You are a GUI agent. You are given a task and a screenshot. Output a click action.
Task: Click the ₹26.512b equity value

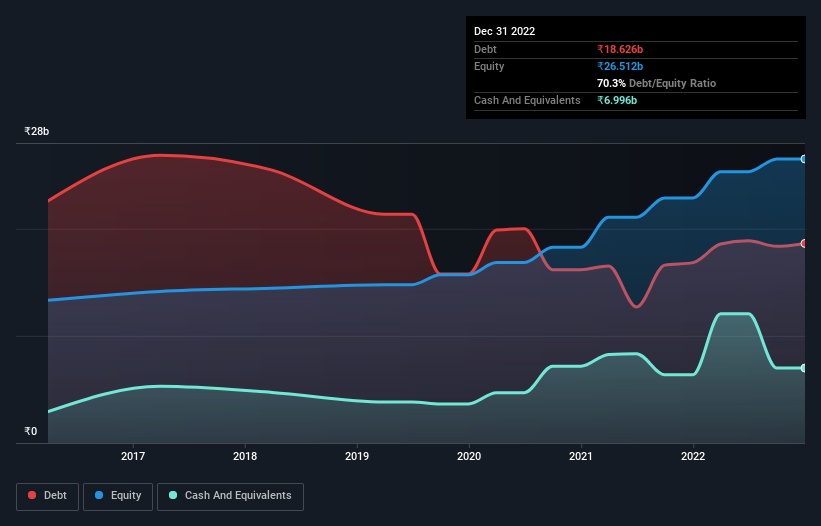[620, 66]
